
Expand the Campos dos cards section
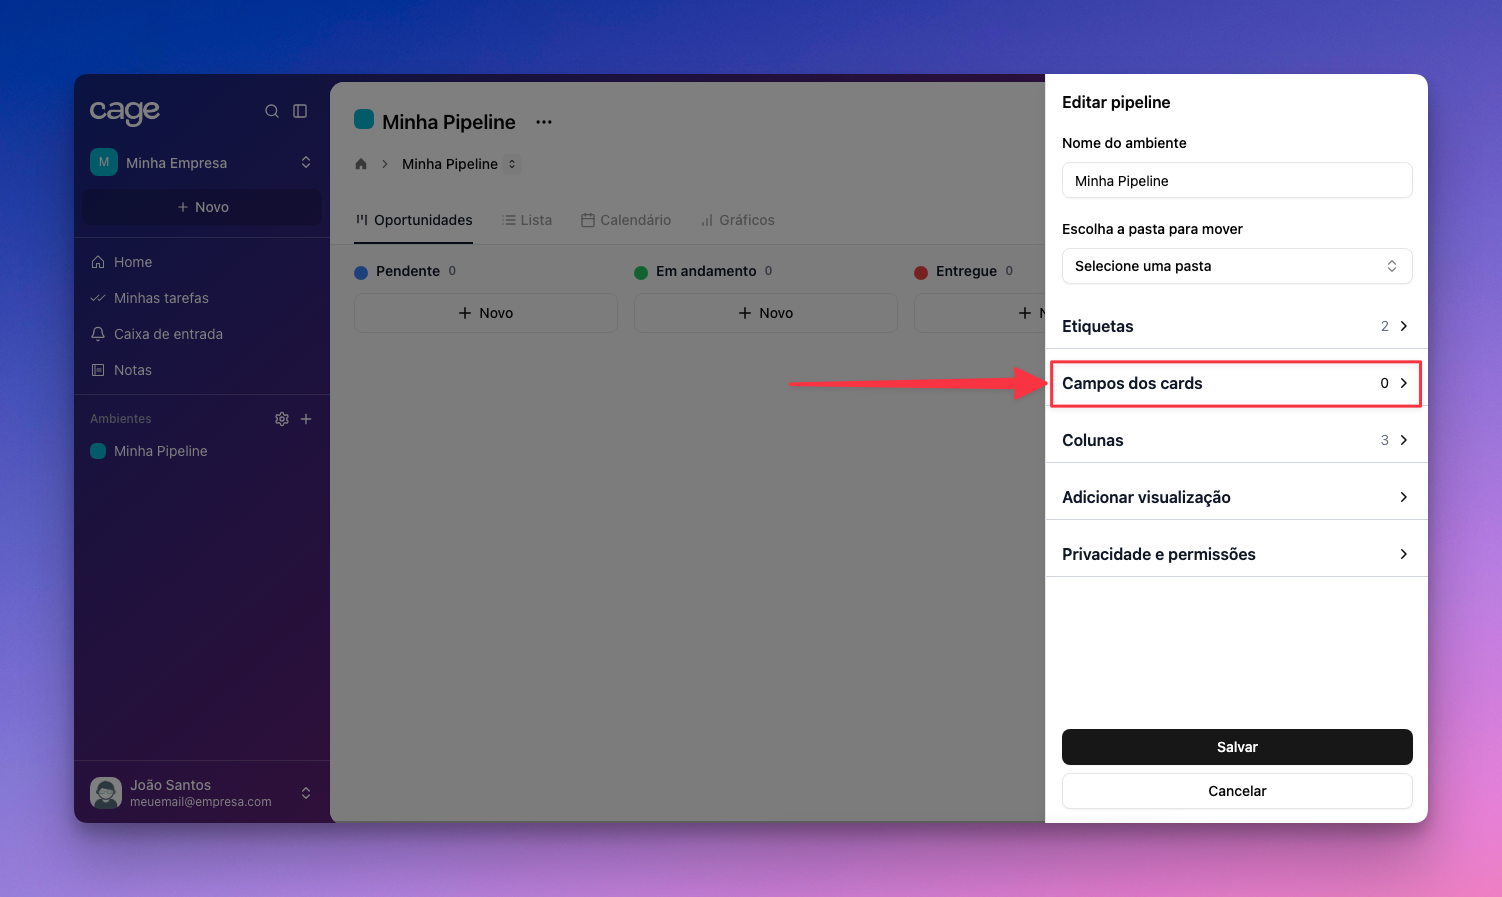[1235, 383]
